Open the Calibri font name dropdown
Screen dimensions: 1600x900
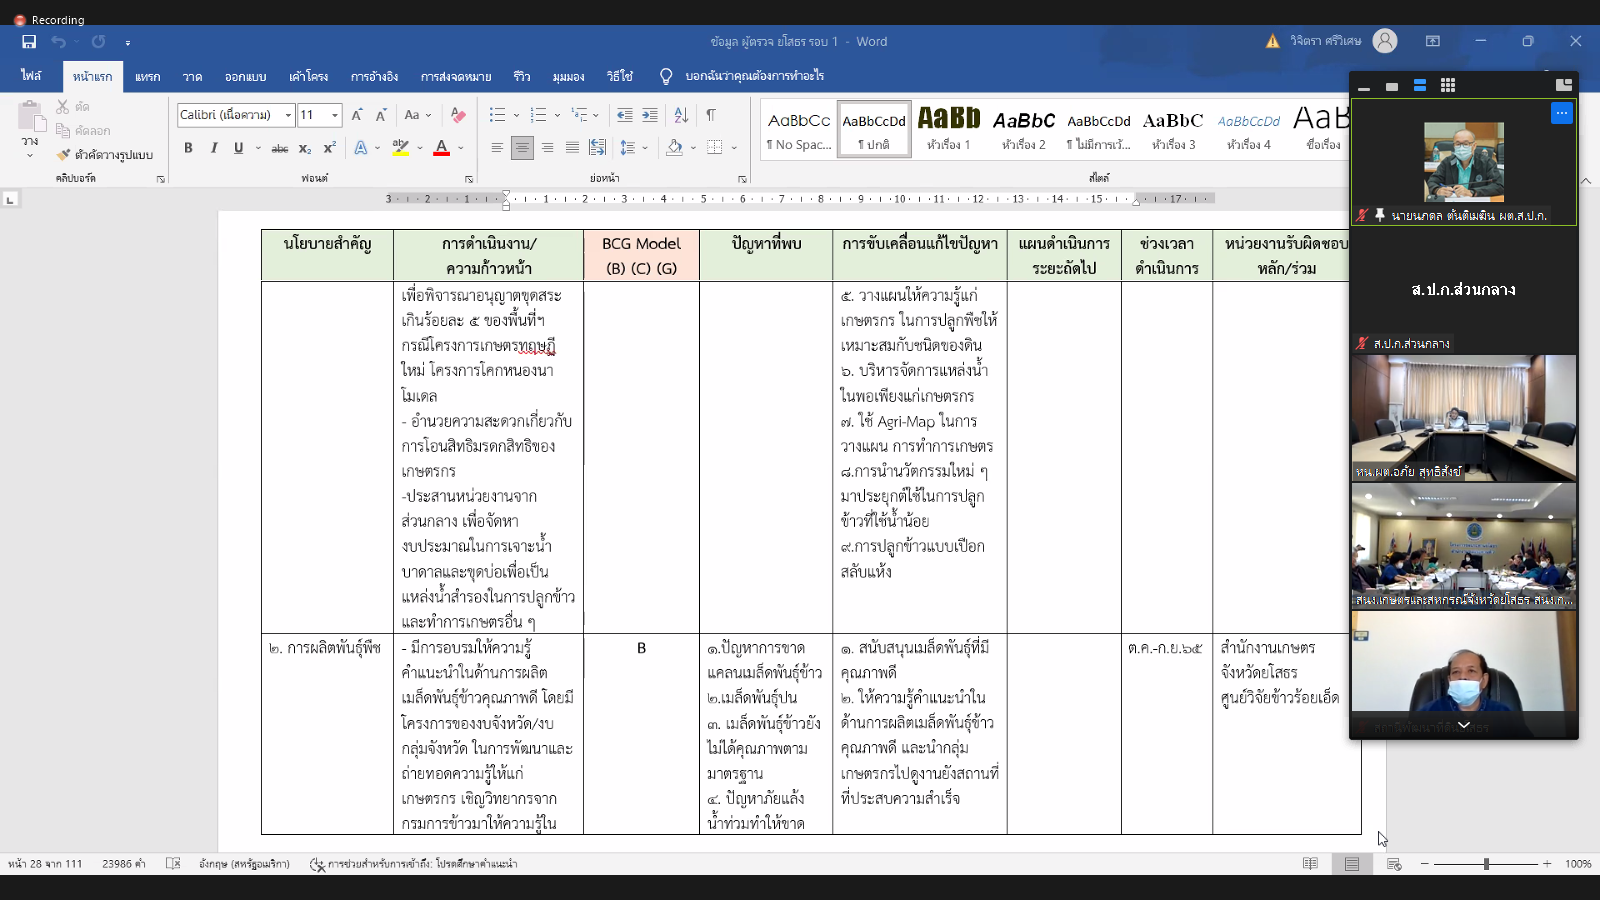click(288, 115)
